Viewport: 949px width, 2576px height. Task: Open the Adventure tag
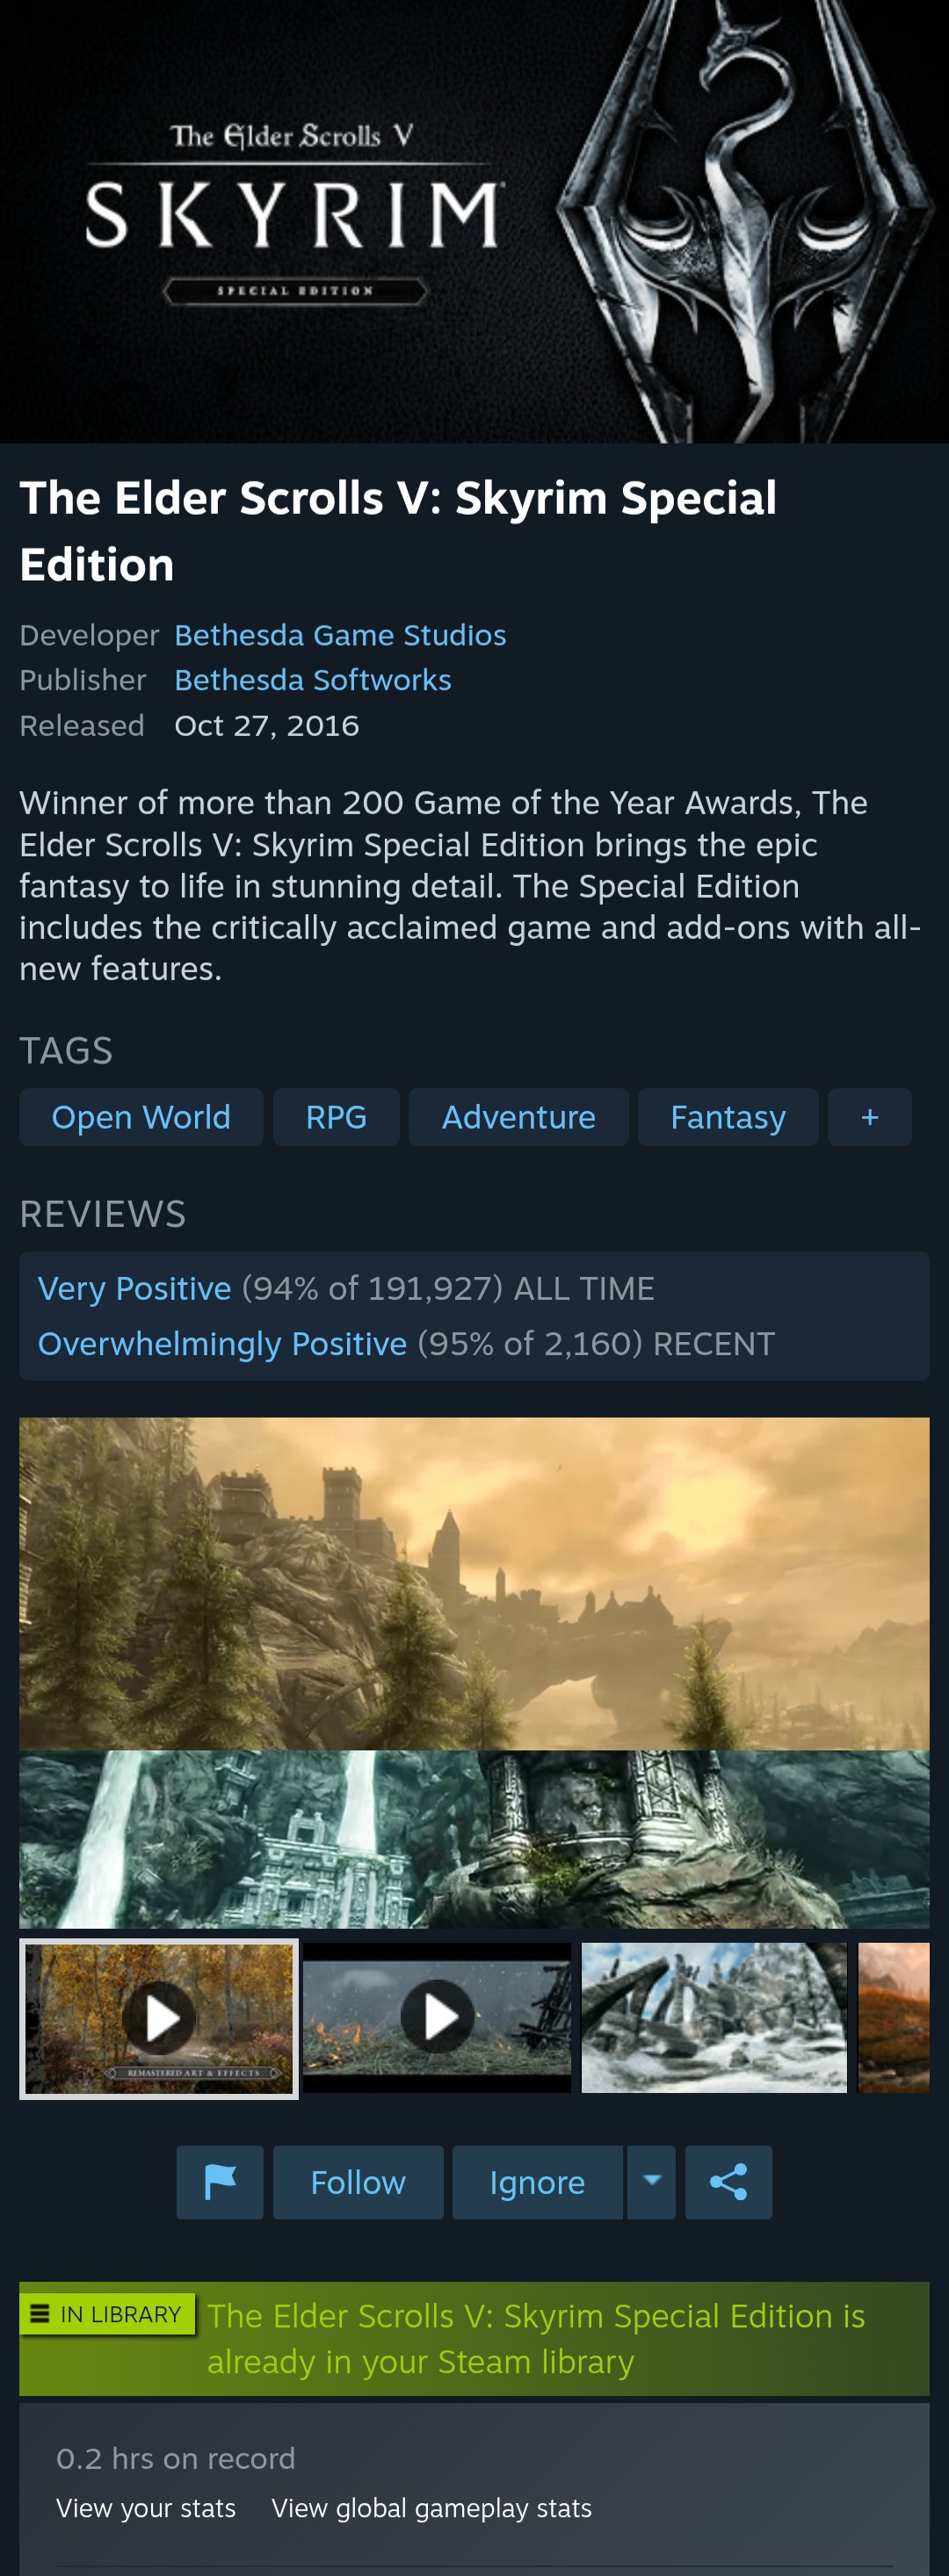(518, 1117)
